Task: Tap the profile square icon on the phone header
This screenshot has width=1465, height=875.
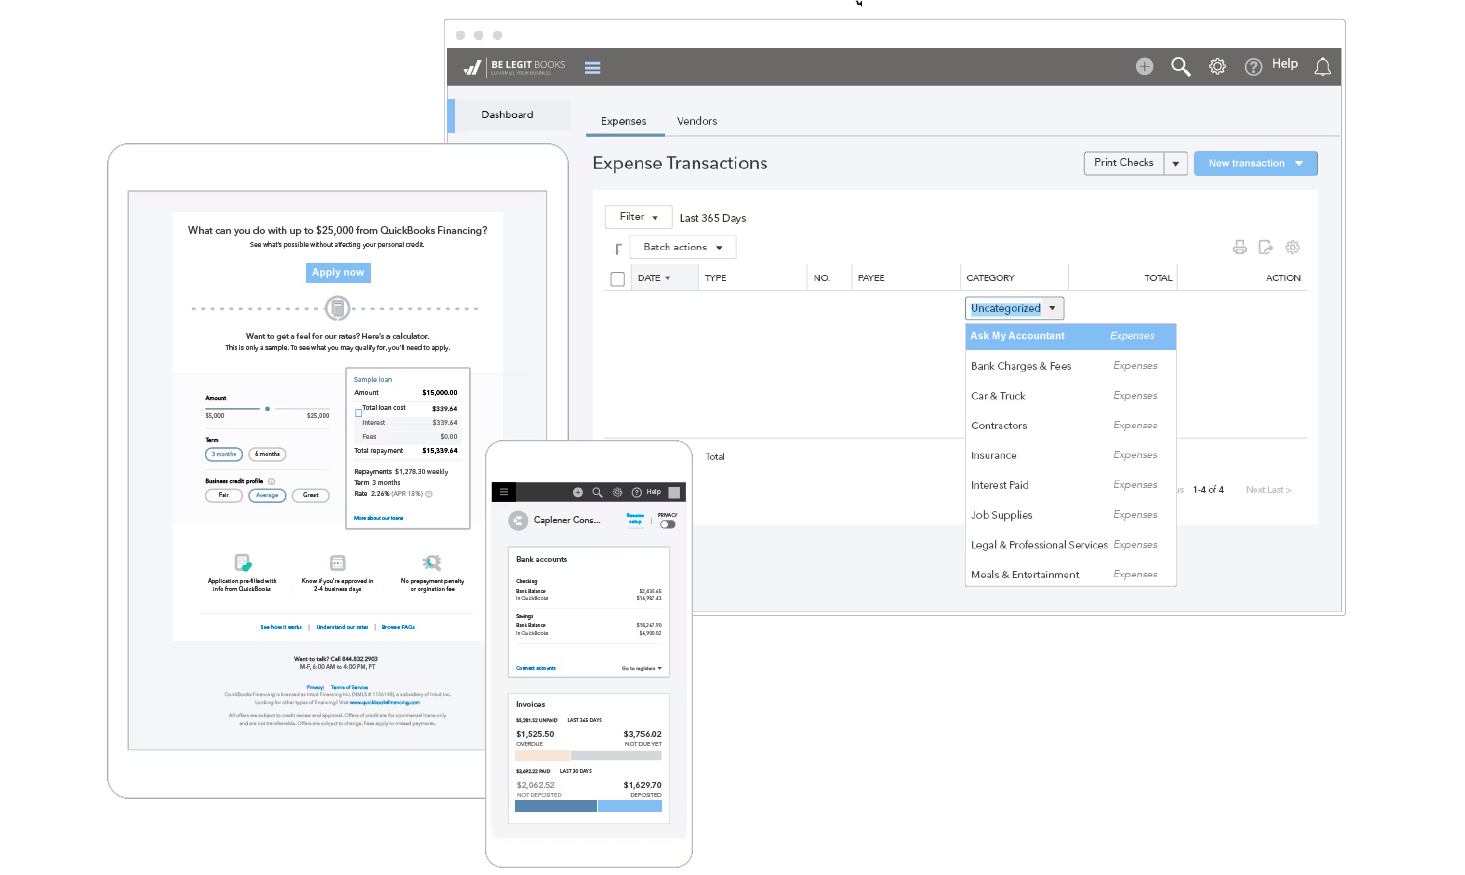Action: (x=674, y=492)
